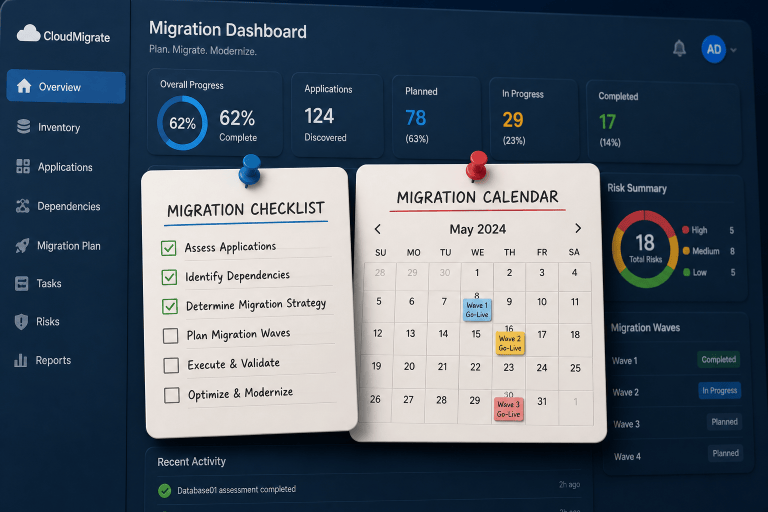Viewport: 768px width, 512px height.
Task: Click the Recent Activity heading
Action: coord(192,462)
